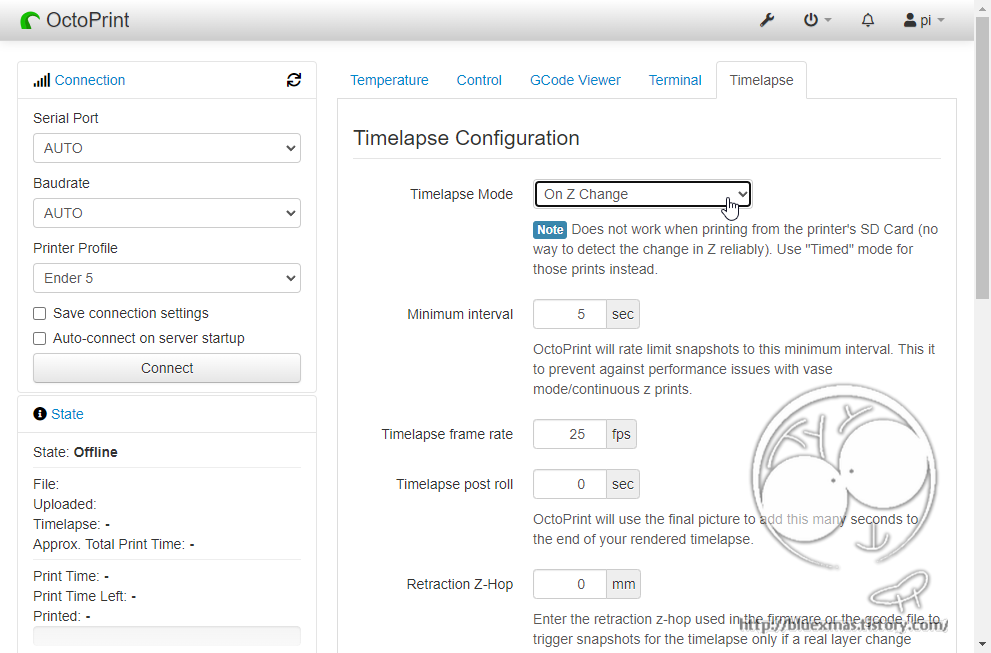
Task: Enable Save connection settings checkbox
Action: (x=40, y=314)
